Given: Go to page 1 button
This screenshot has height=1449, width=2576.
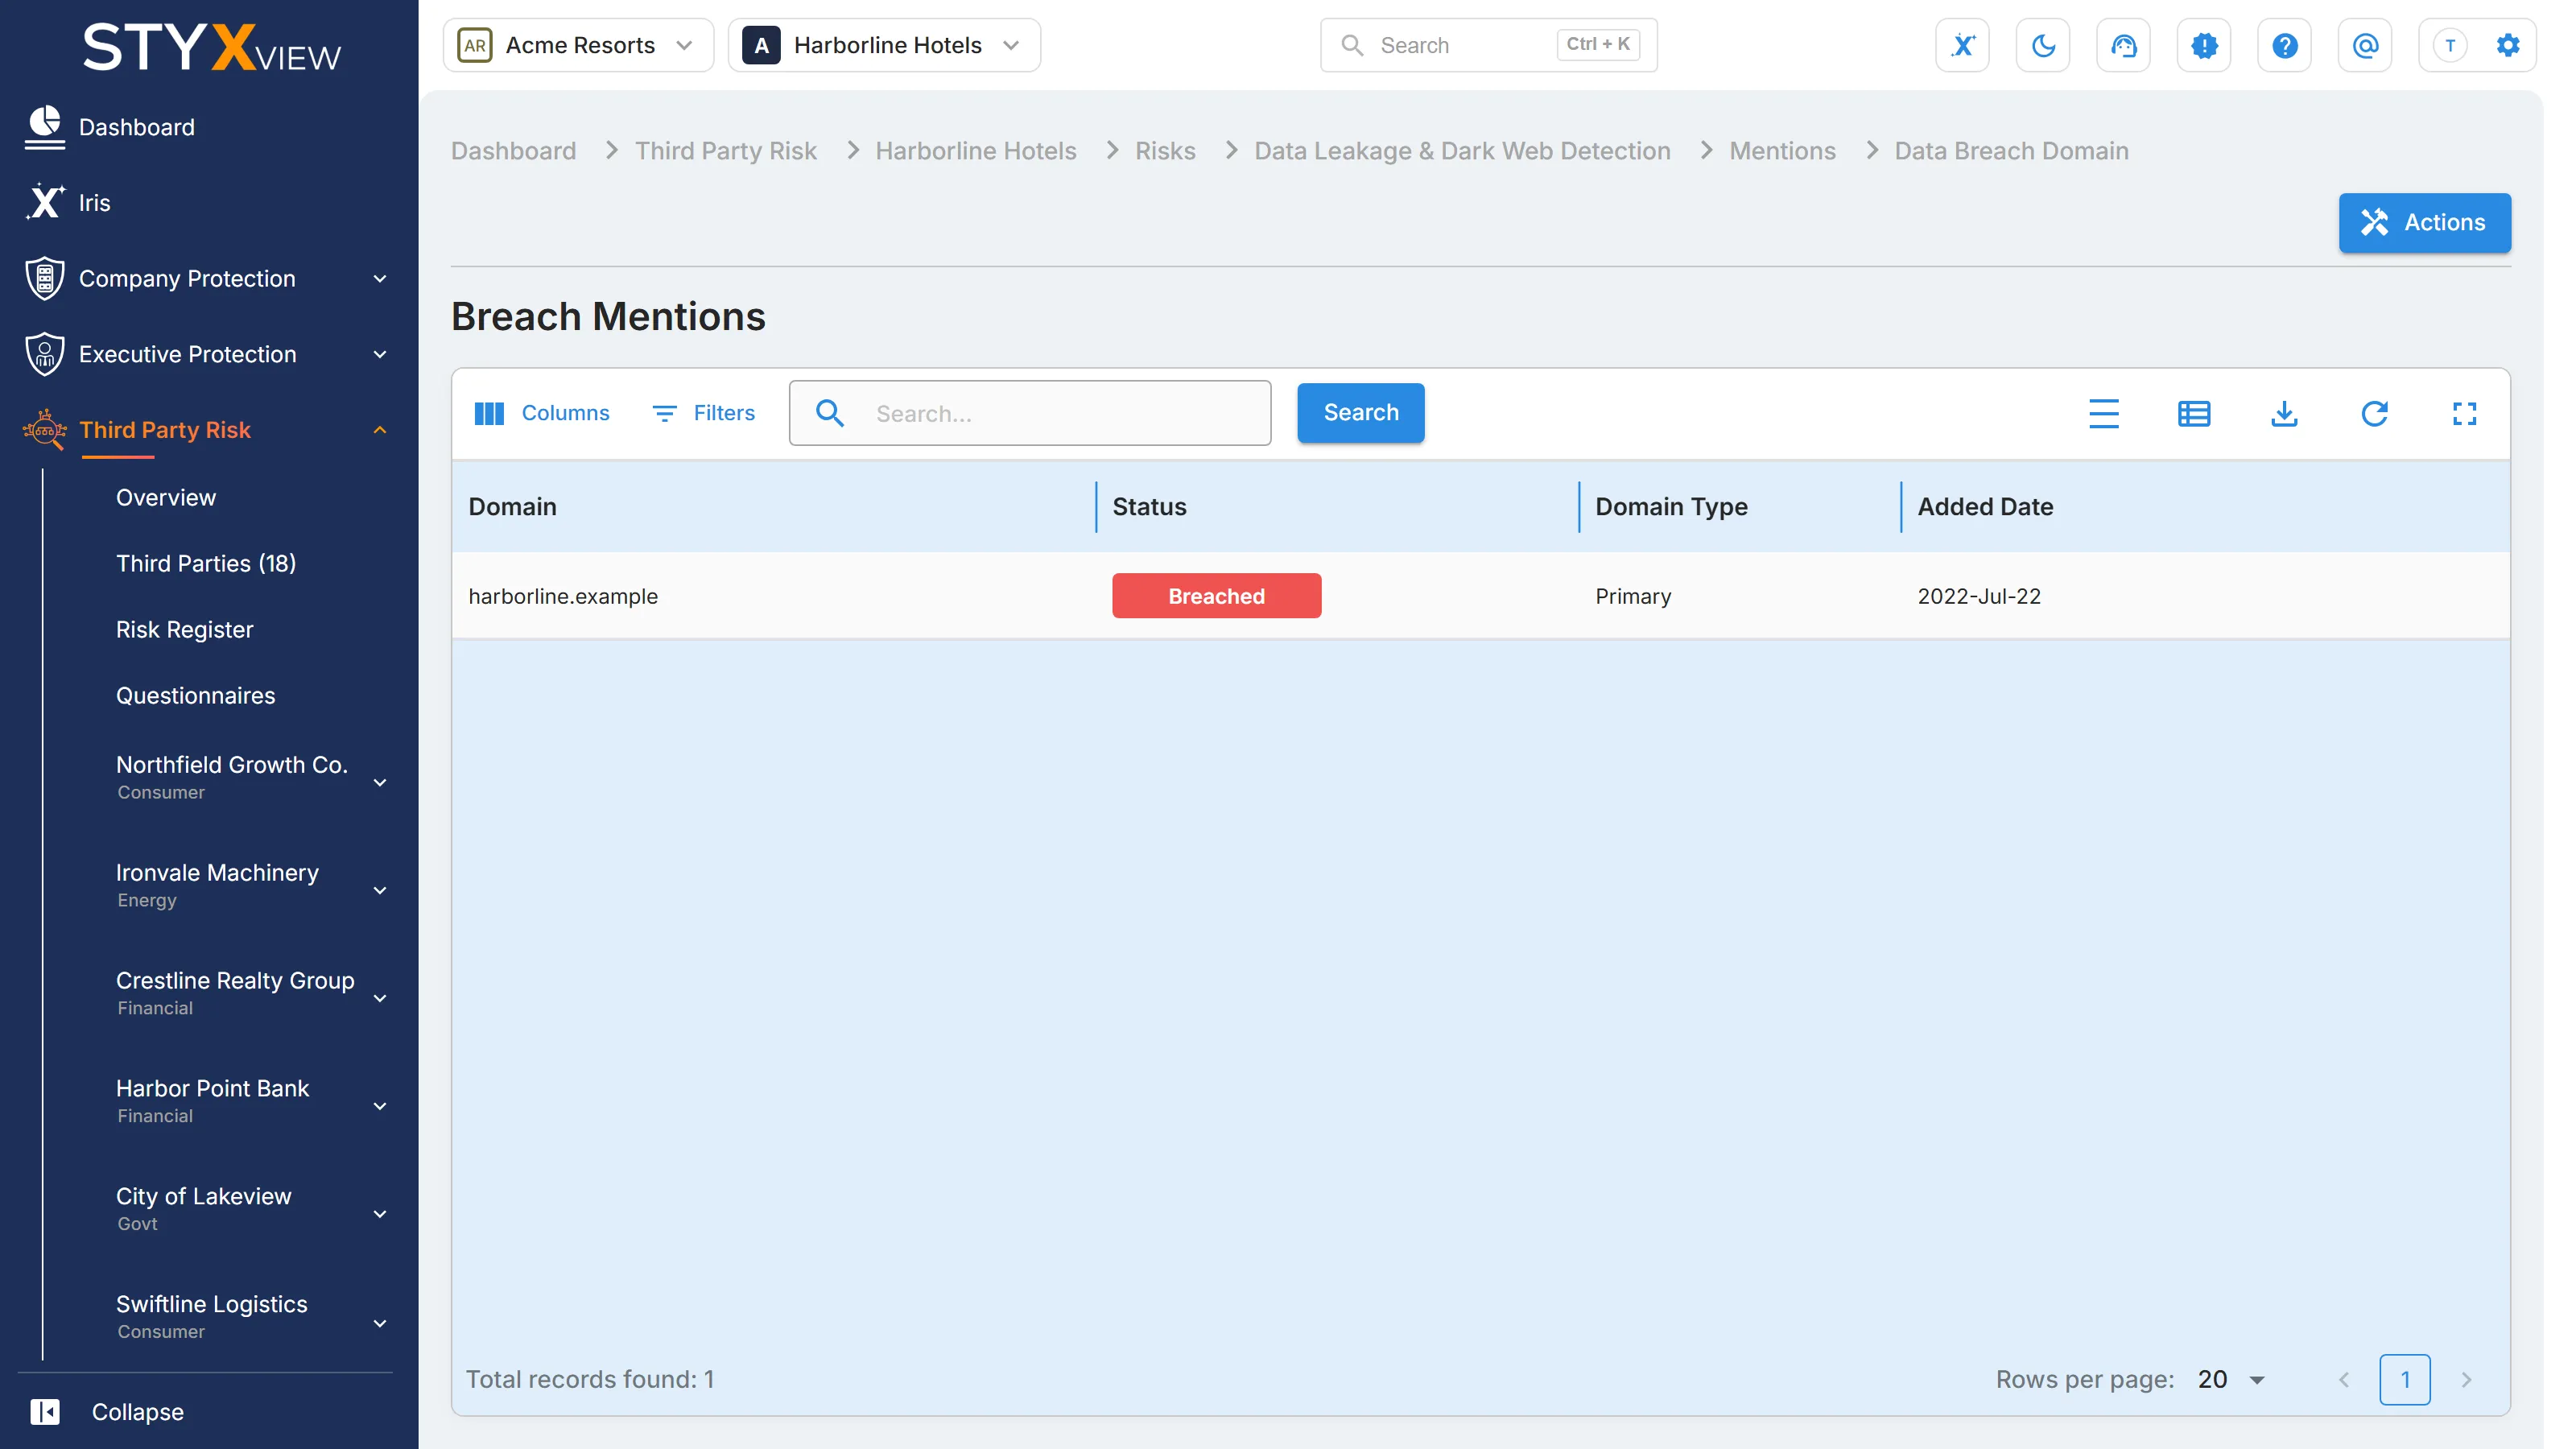Looking at the screenshot, I should [x=2404, y=1379].
